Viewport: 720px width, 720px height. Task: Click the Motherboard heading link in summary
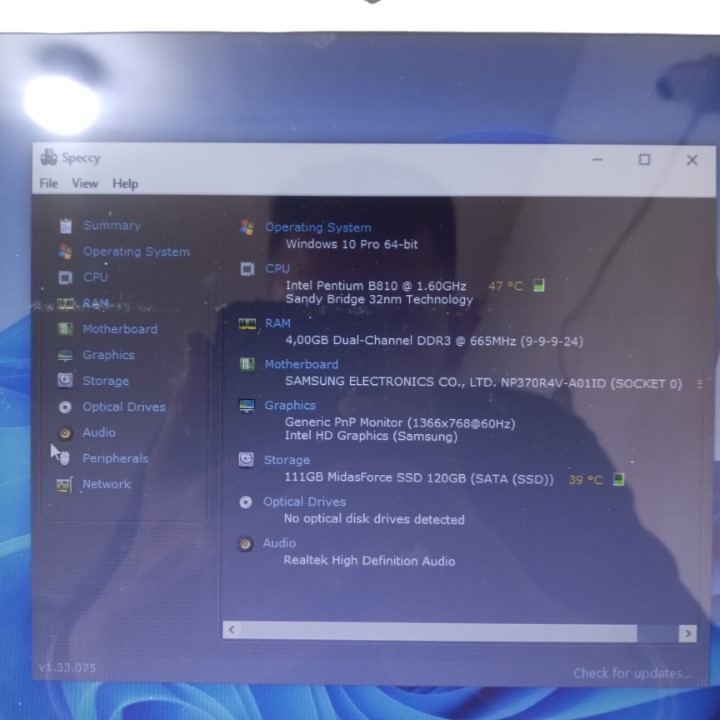tap(301, 365)
